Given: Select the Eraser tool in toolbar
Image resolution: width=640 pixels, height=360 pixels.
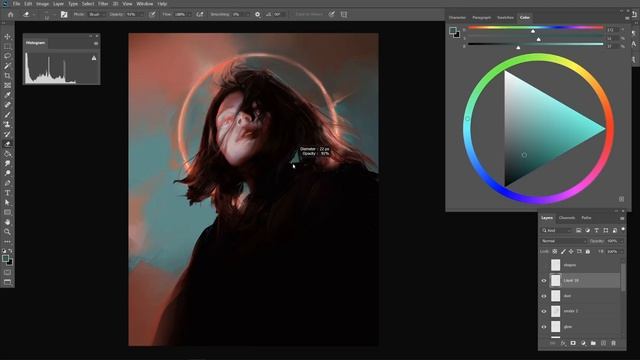Looking at the screenshot, I should coord(7,144).
